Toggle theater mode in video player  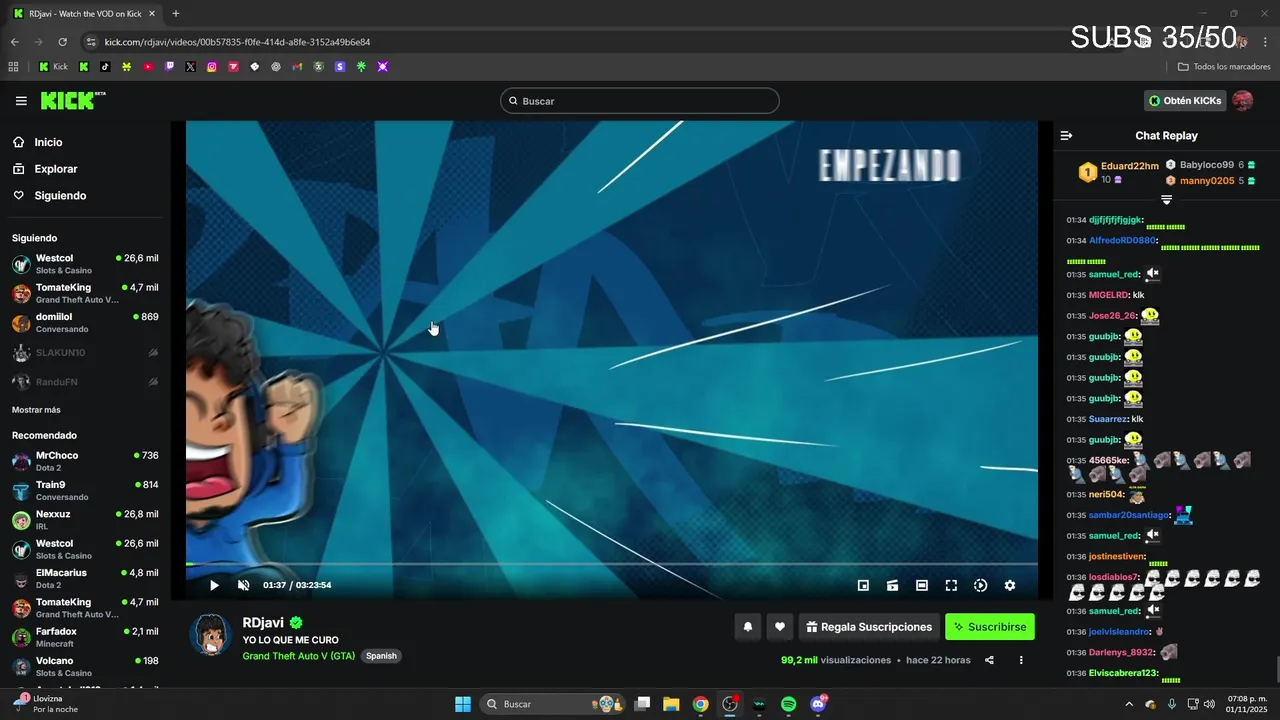(922, 585)
